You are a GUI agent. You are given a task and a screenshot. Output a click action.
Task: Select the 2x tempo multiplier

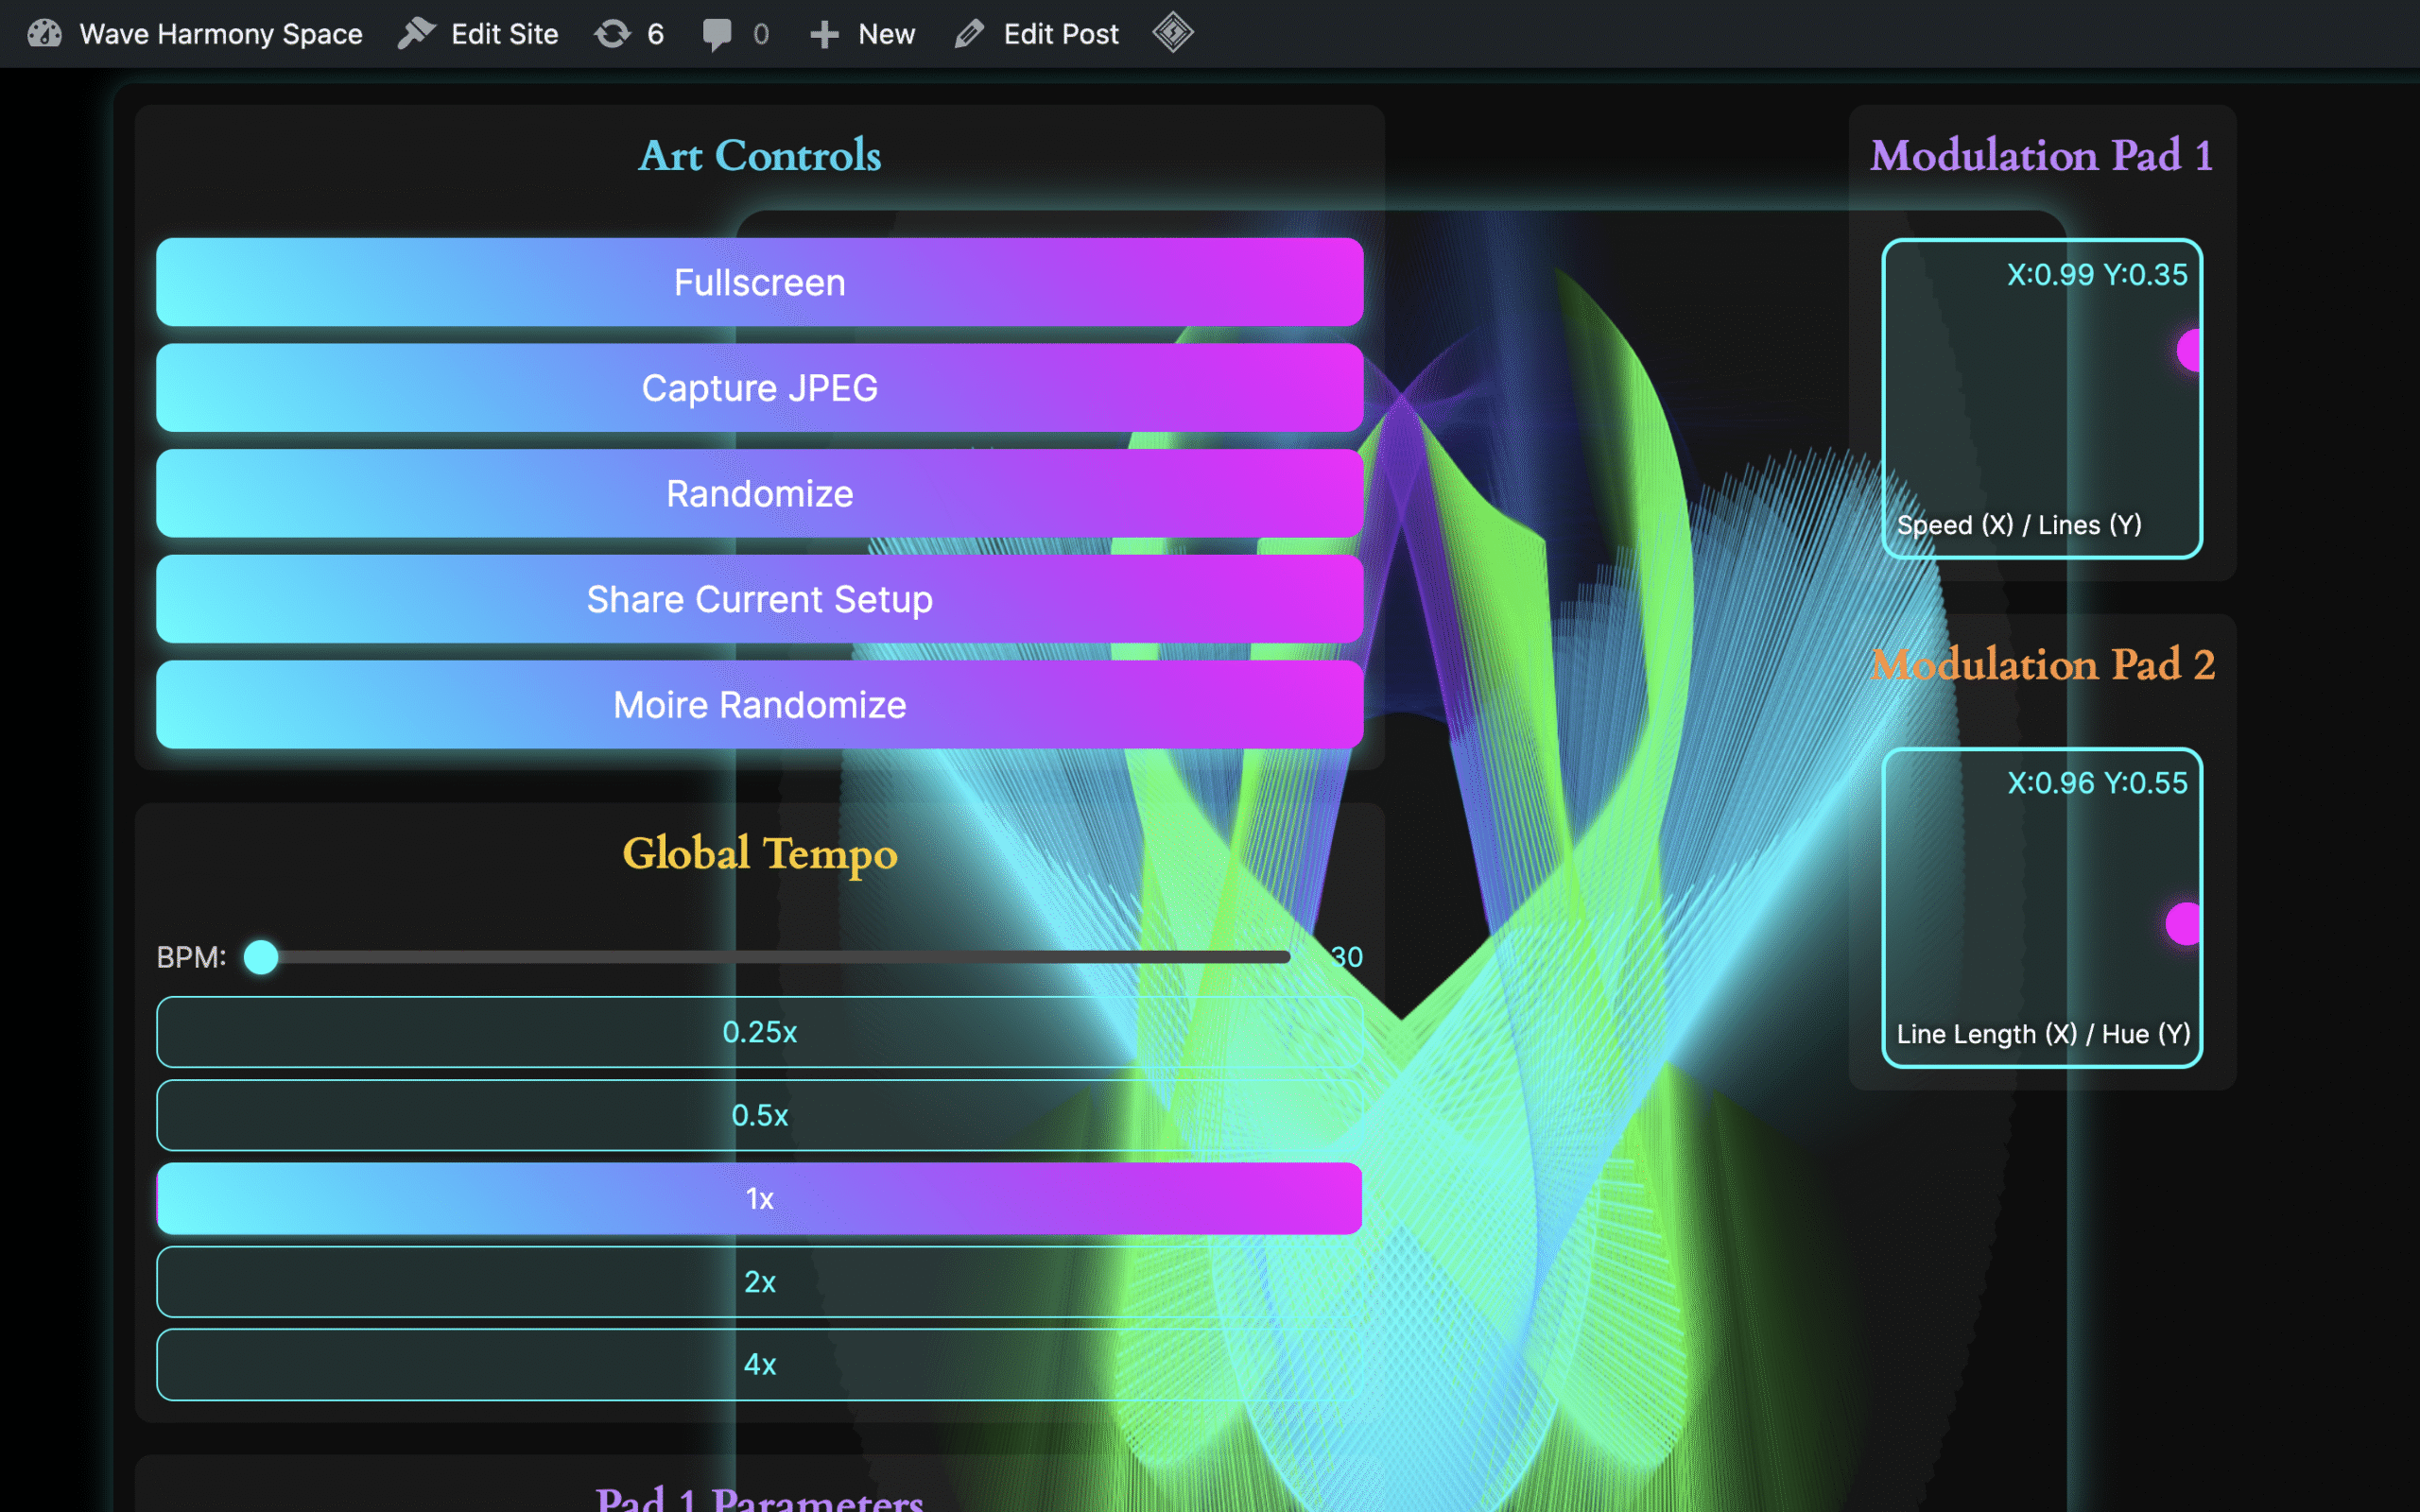(759, 1282)
